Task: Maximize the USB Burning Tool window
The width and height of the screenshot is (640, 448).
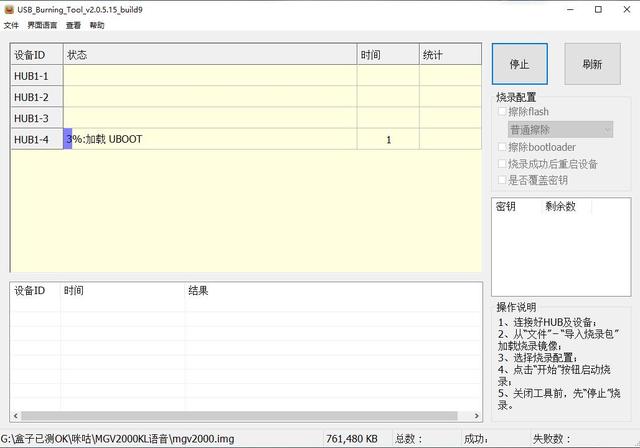Action: [598, 9]
